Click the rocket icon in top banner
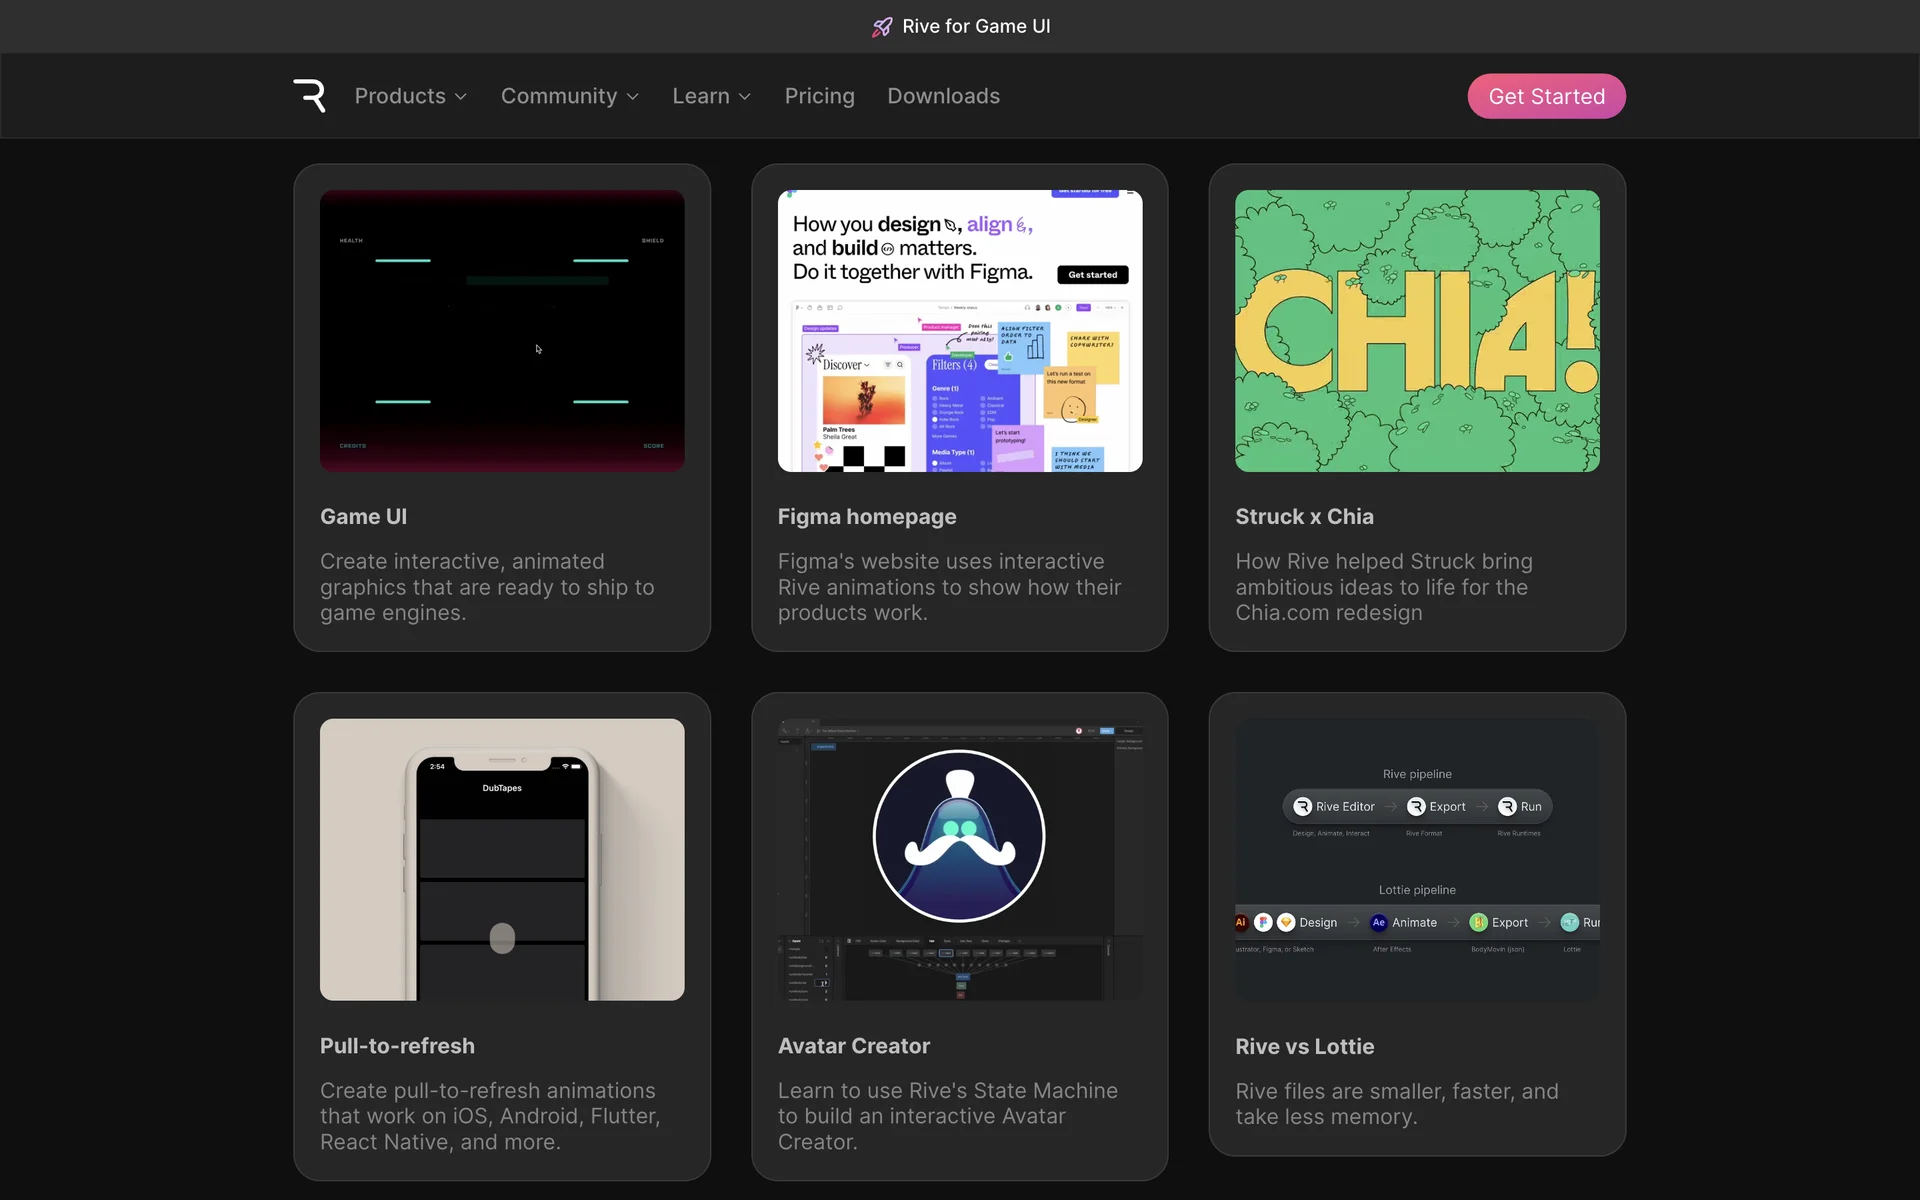 click(x=881, y=27)
